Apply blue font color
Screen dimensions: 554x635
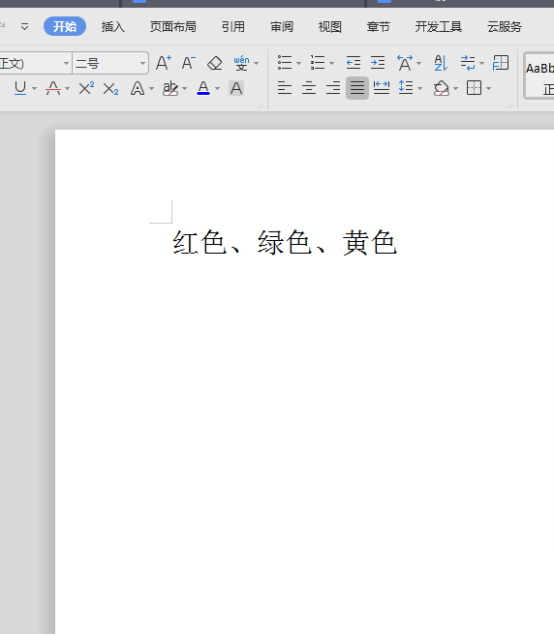click(x=203, y=88)
